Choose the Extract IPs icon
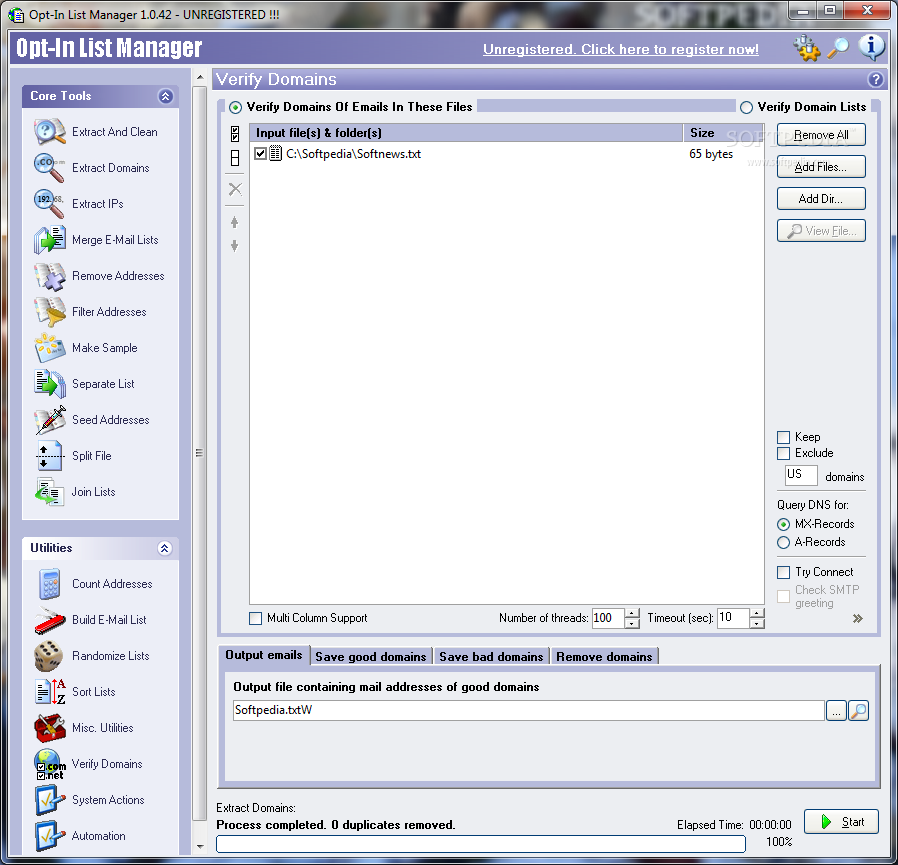The width and height of the screenshot is (898, 865). pyautogui.click(x=49, y=204)
